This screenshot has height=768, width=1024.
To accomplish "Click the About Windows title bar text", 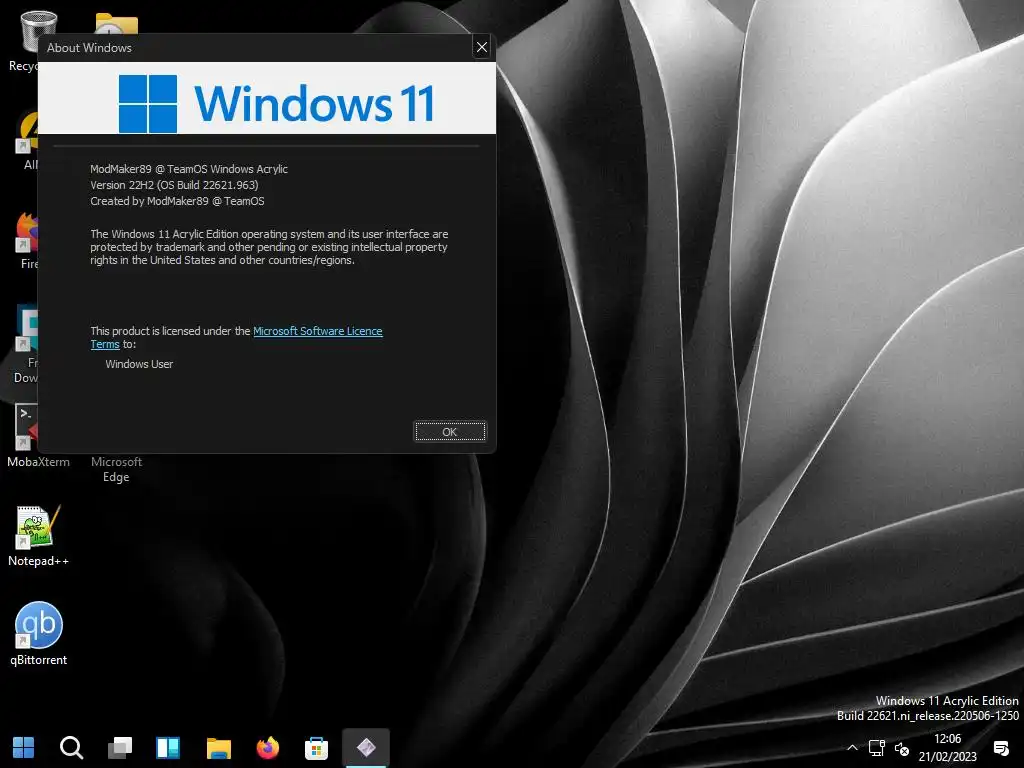I will [x=89, y=48].
